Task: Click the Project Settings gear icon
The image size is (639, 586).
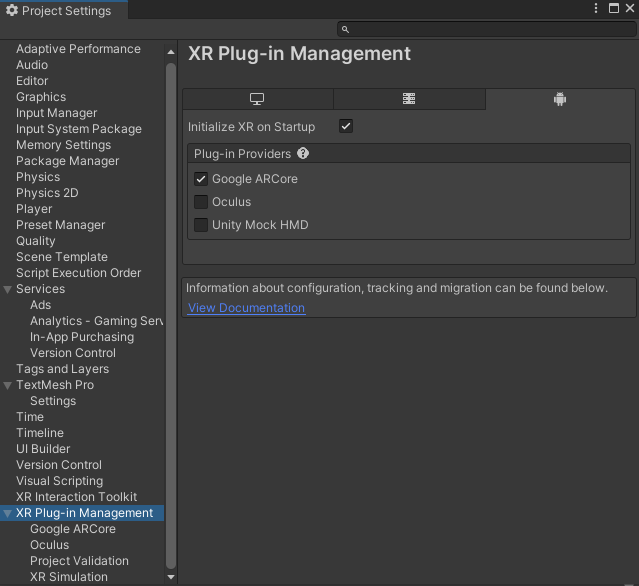Action: click(x=12, y=10)
